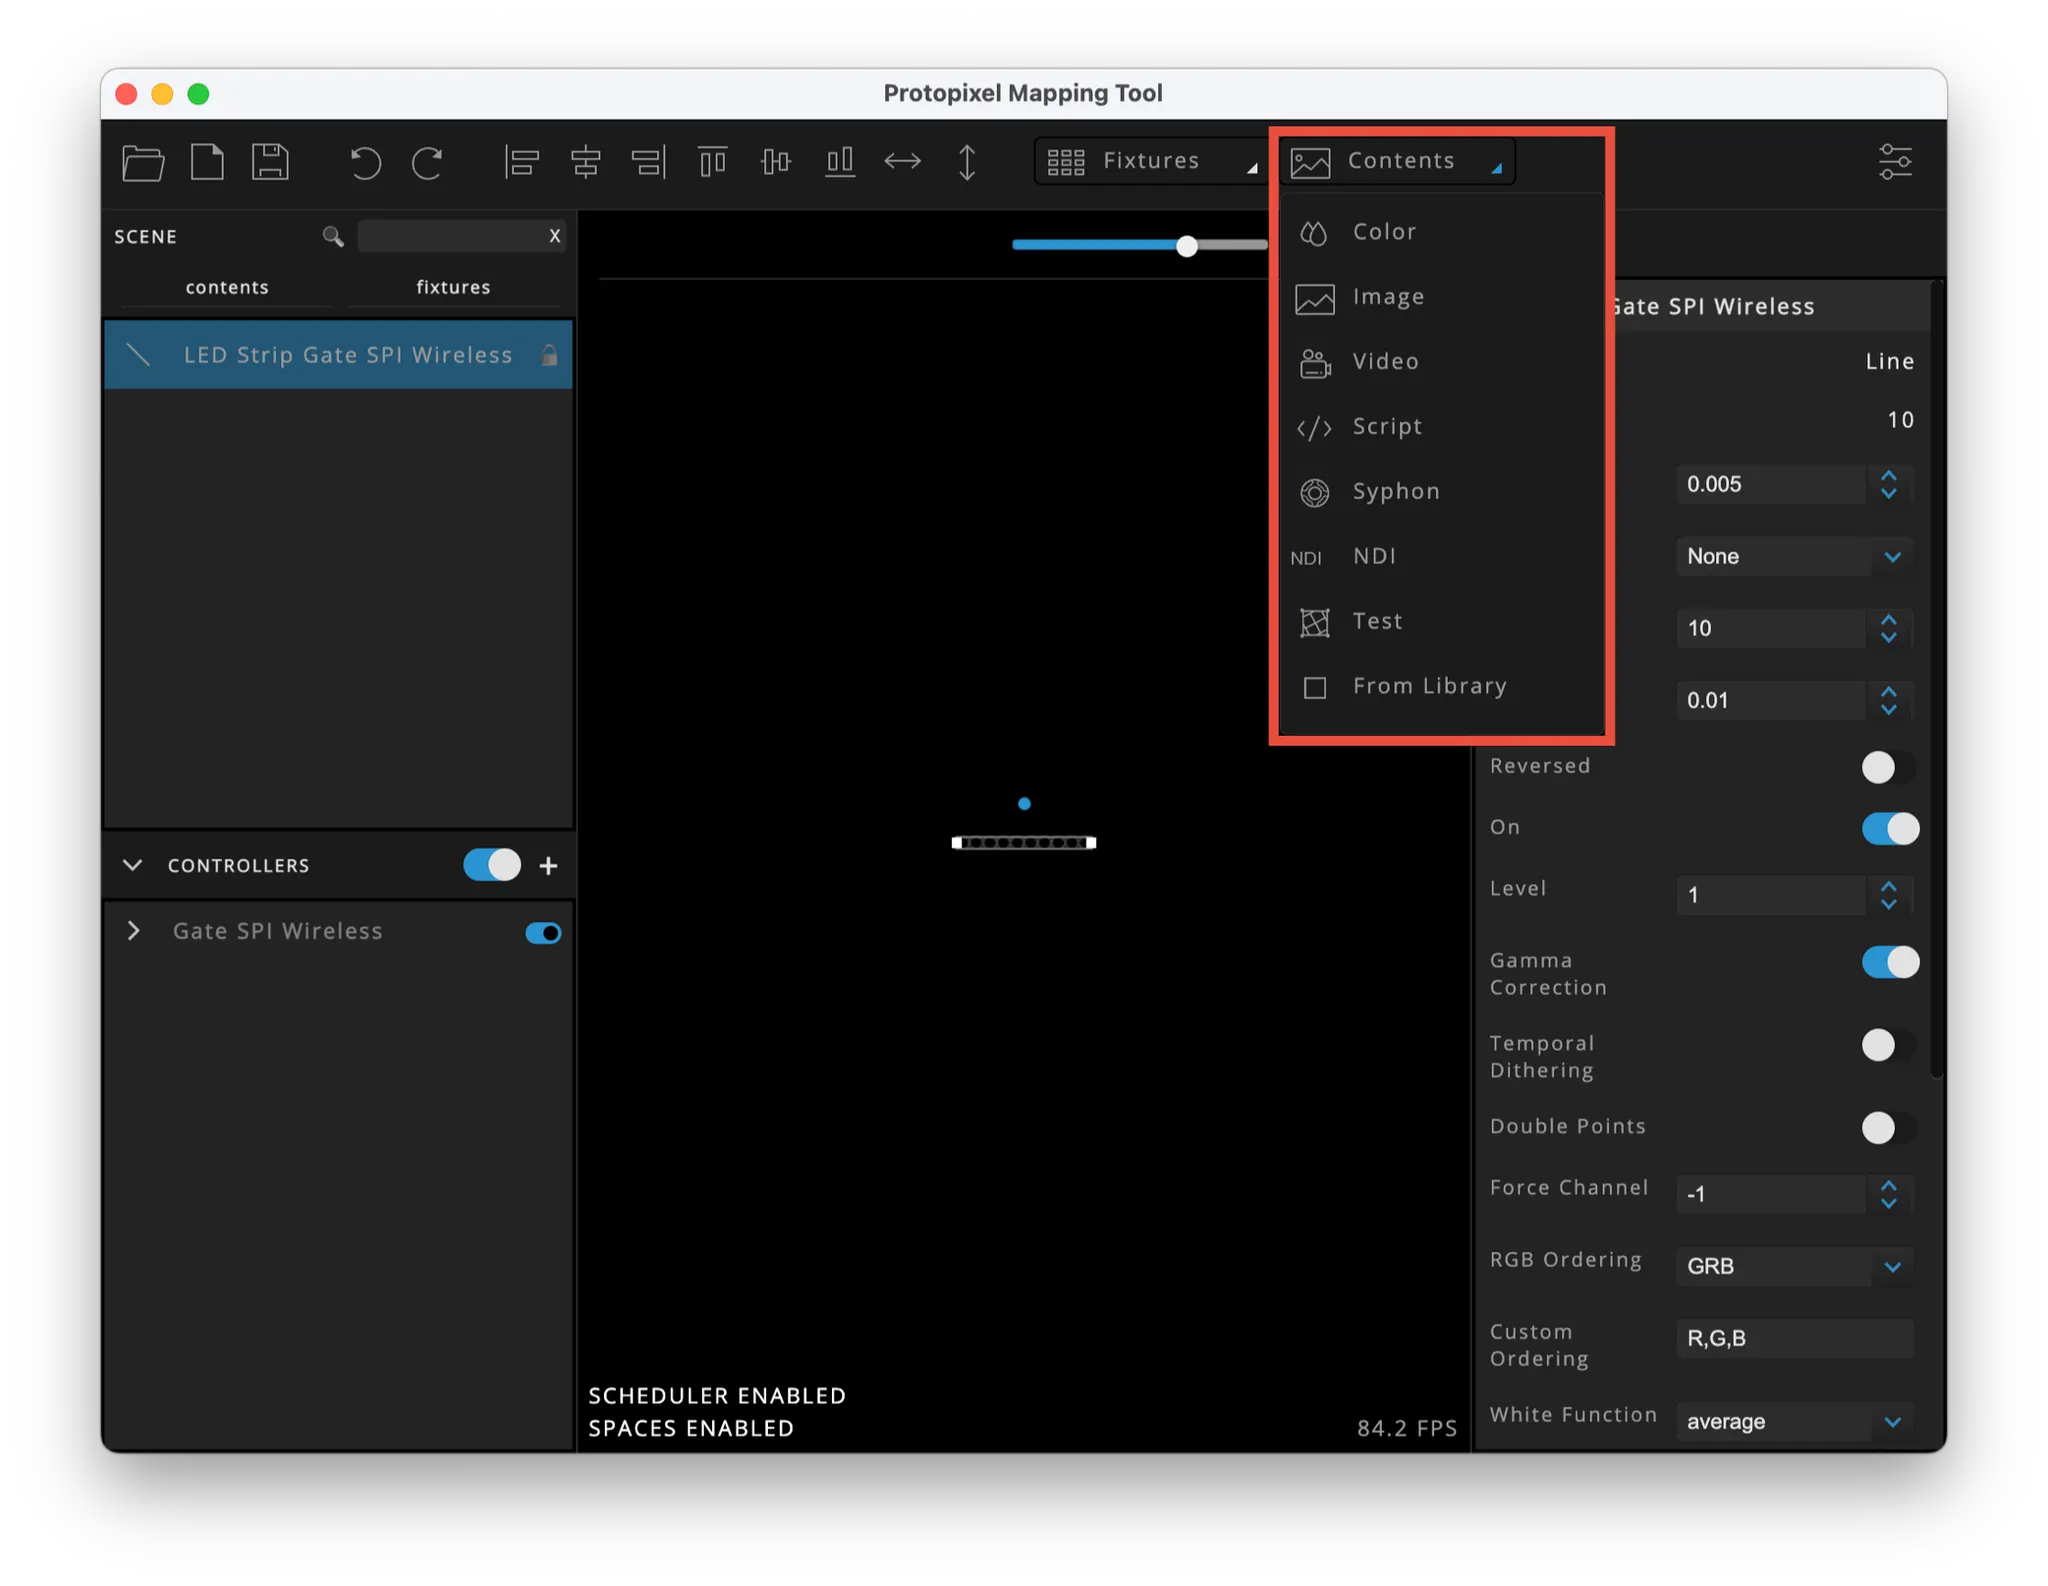
Task: Redo the last action
Action: [427, 162]
